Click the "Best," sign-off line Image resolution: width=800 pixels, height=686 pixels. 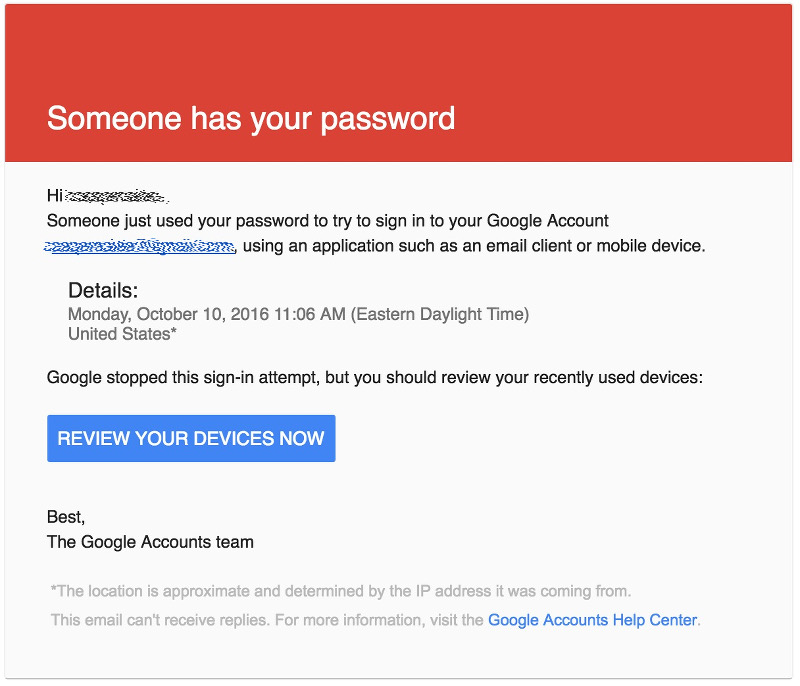tap(66, 517)
